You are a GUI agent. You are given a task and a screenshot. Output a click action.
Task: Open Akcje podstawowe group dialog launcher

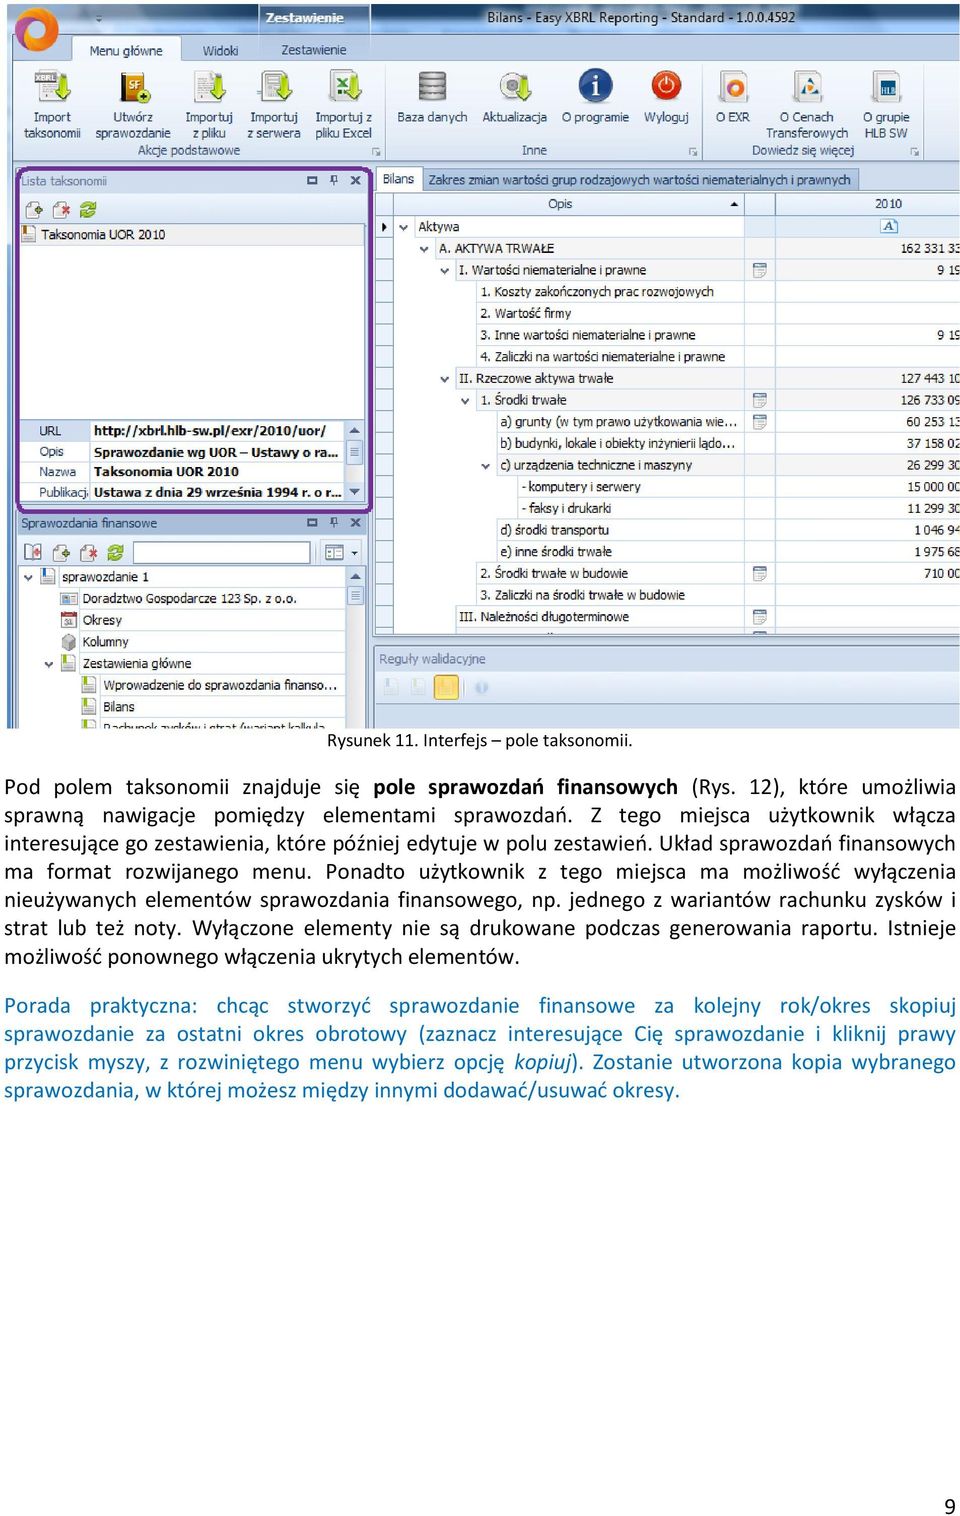[x=377, y=152]
